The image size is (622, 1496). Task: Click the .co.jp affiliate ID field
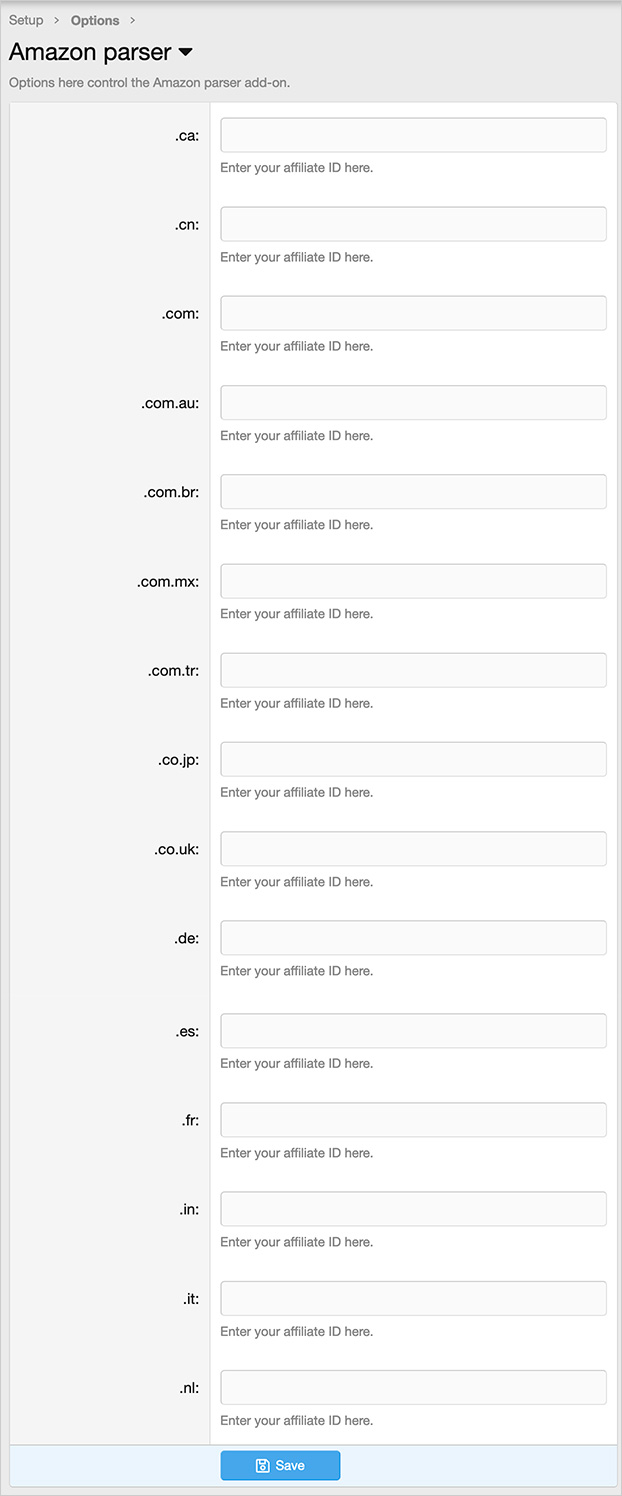tap(413, 759)
